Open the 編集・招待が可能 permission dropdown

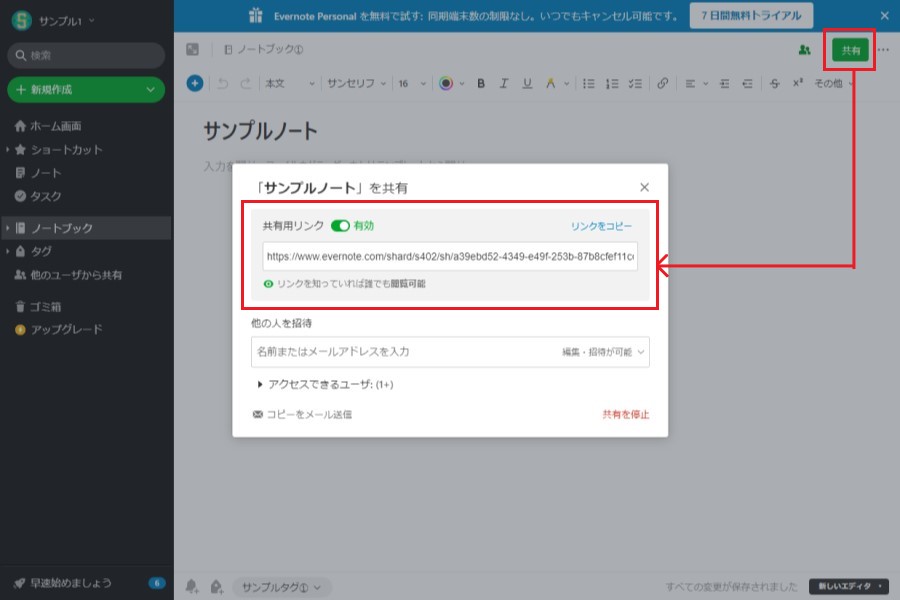pyautogui.click(x=603, y=352)
